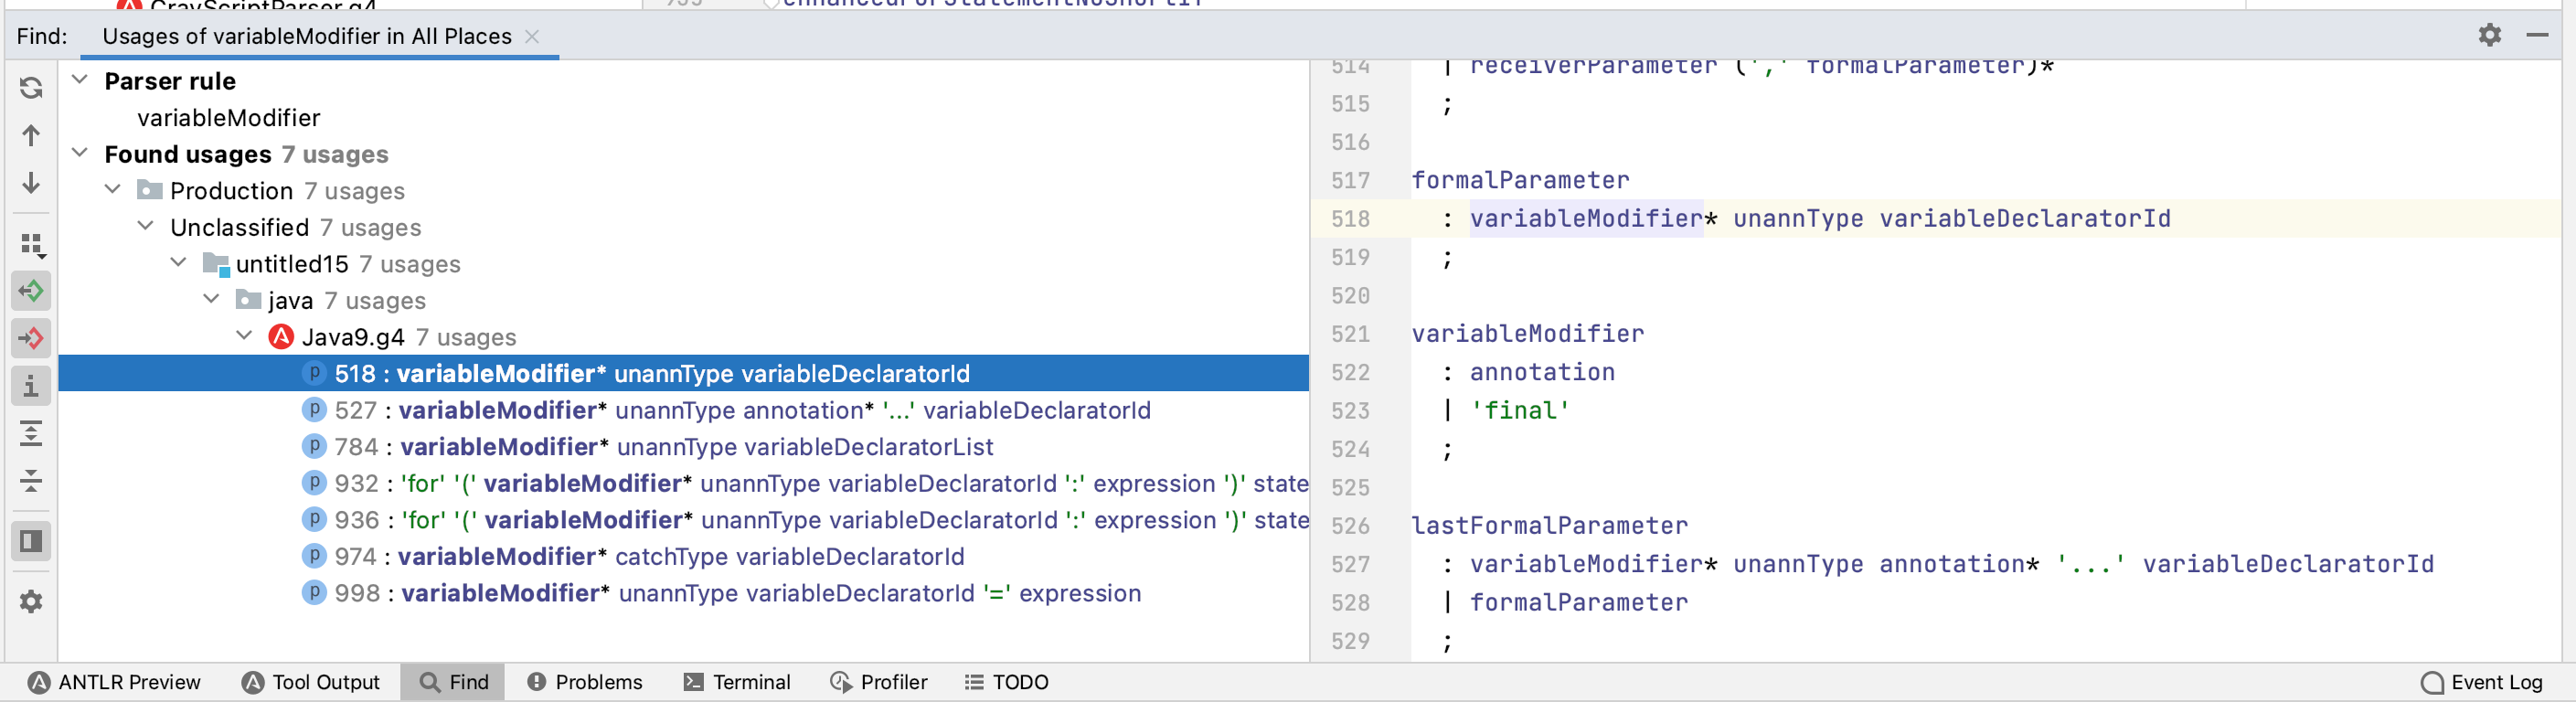The image size is (2576, 702).
Task: Click variableDeclaratorId on preview line 518
Action: click(x=2025, y=219)
